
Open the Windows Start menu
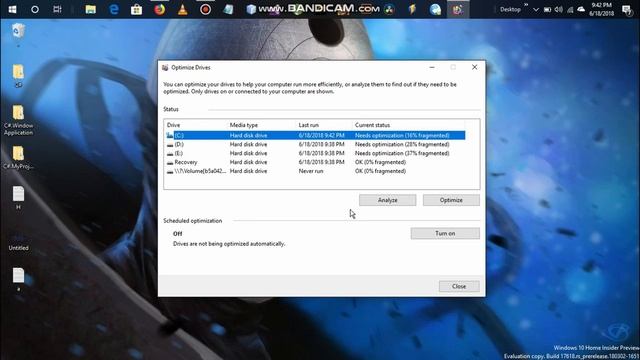[12, 9]
